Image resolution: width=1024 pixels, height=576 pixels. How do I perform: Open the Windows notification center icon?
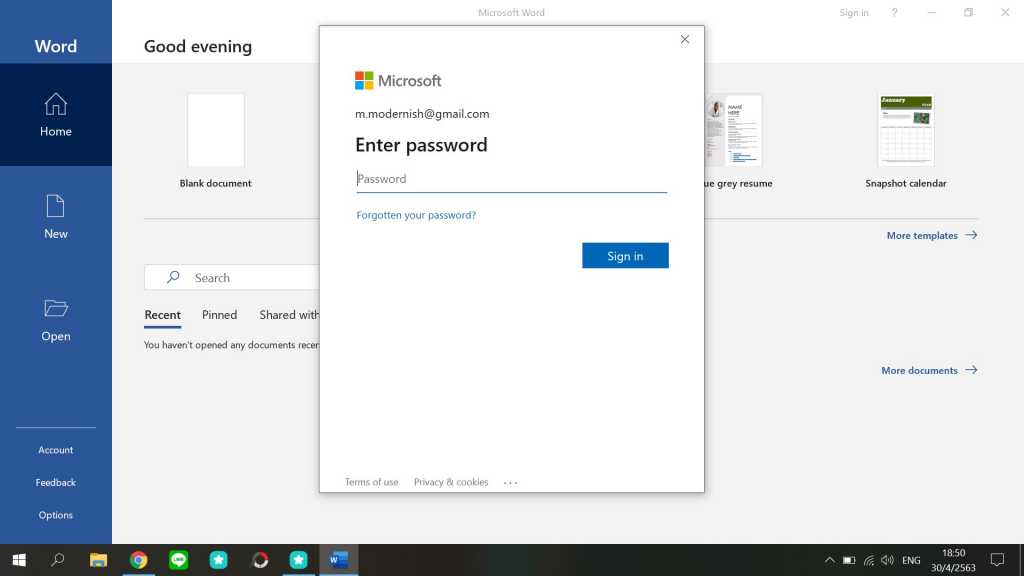[x=996, y=560]
